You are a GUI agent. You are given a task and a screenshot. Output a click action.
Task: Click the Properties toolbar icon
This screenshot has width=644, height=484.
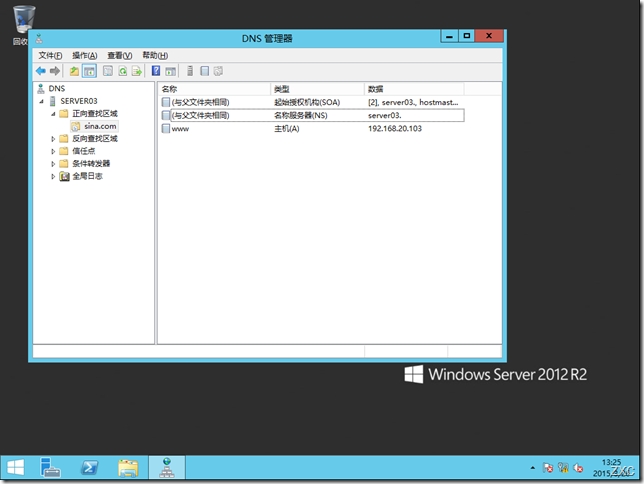click(x=108, y=71)
